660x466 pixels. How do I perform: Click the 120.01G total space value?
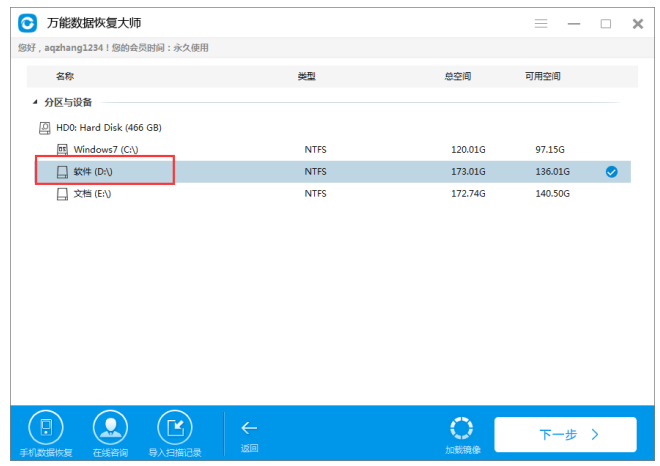(x=468, y=149)
